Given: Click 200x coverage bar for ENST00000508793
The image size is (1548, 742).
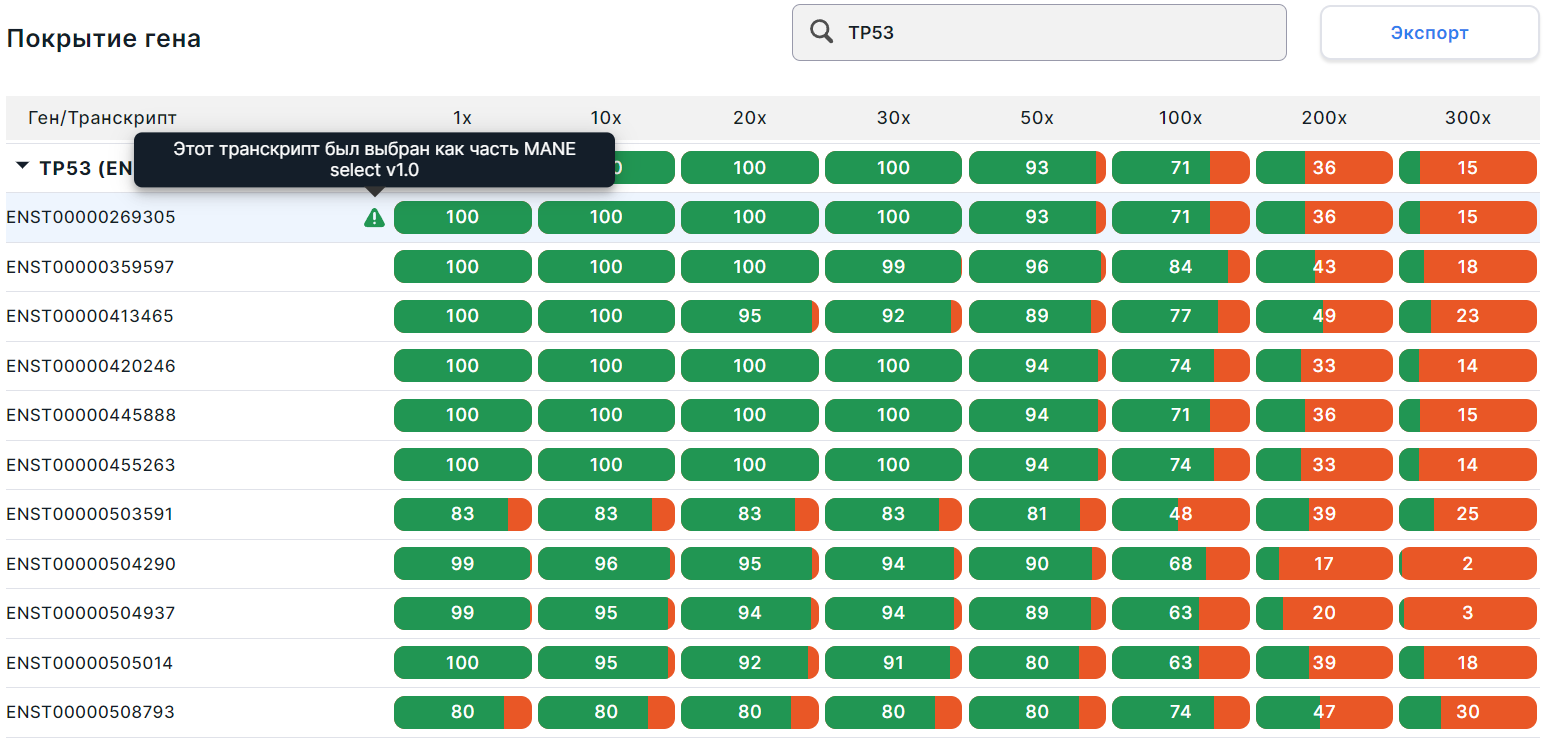Looking at the screenshot, I should pyautogui.click(x=1324, y=712).
